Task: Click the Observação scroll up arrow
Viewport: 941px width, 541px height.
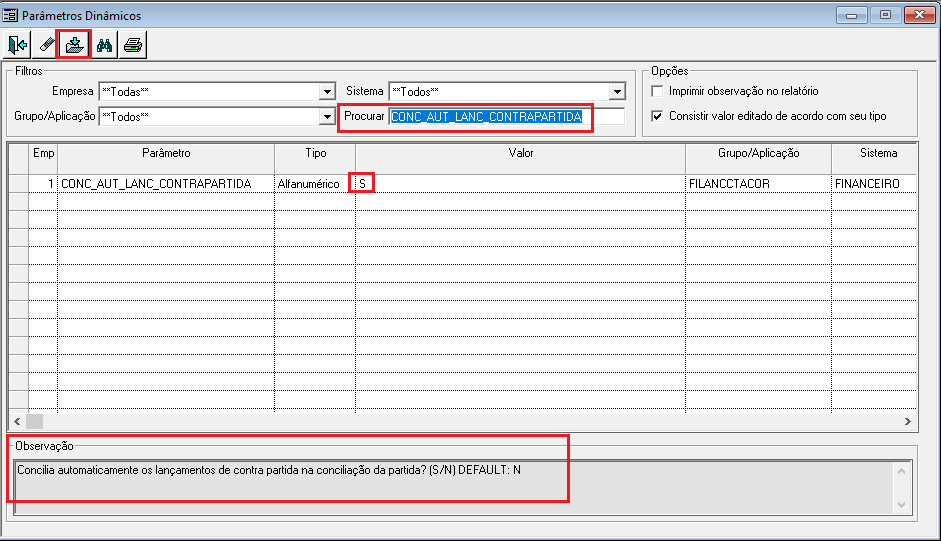Action: tap(901, 471)
